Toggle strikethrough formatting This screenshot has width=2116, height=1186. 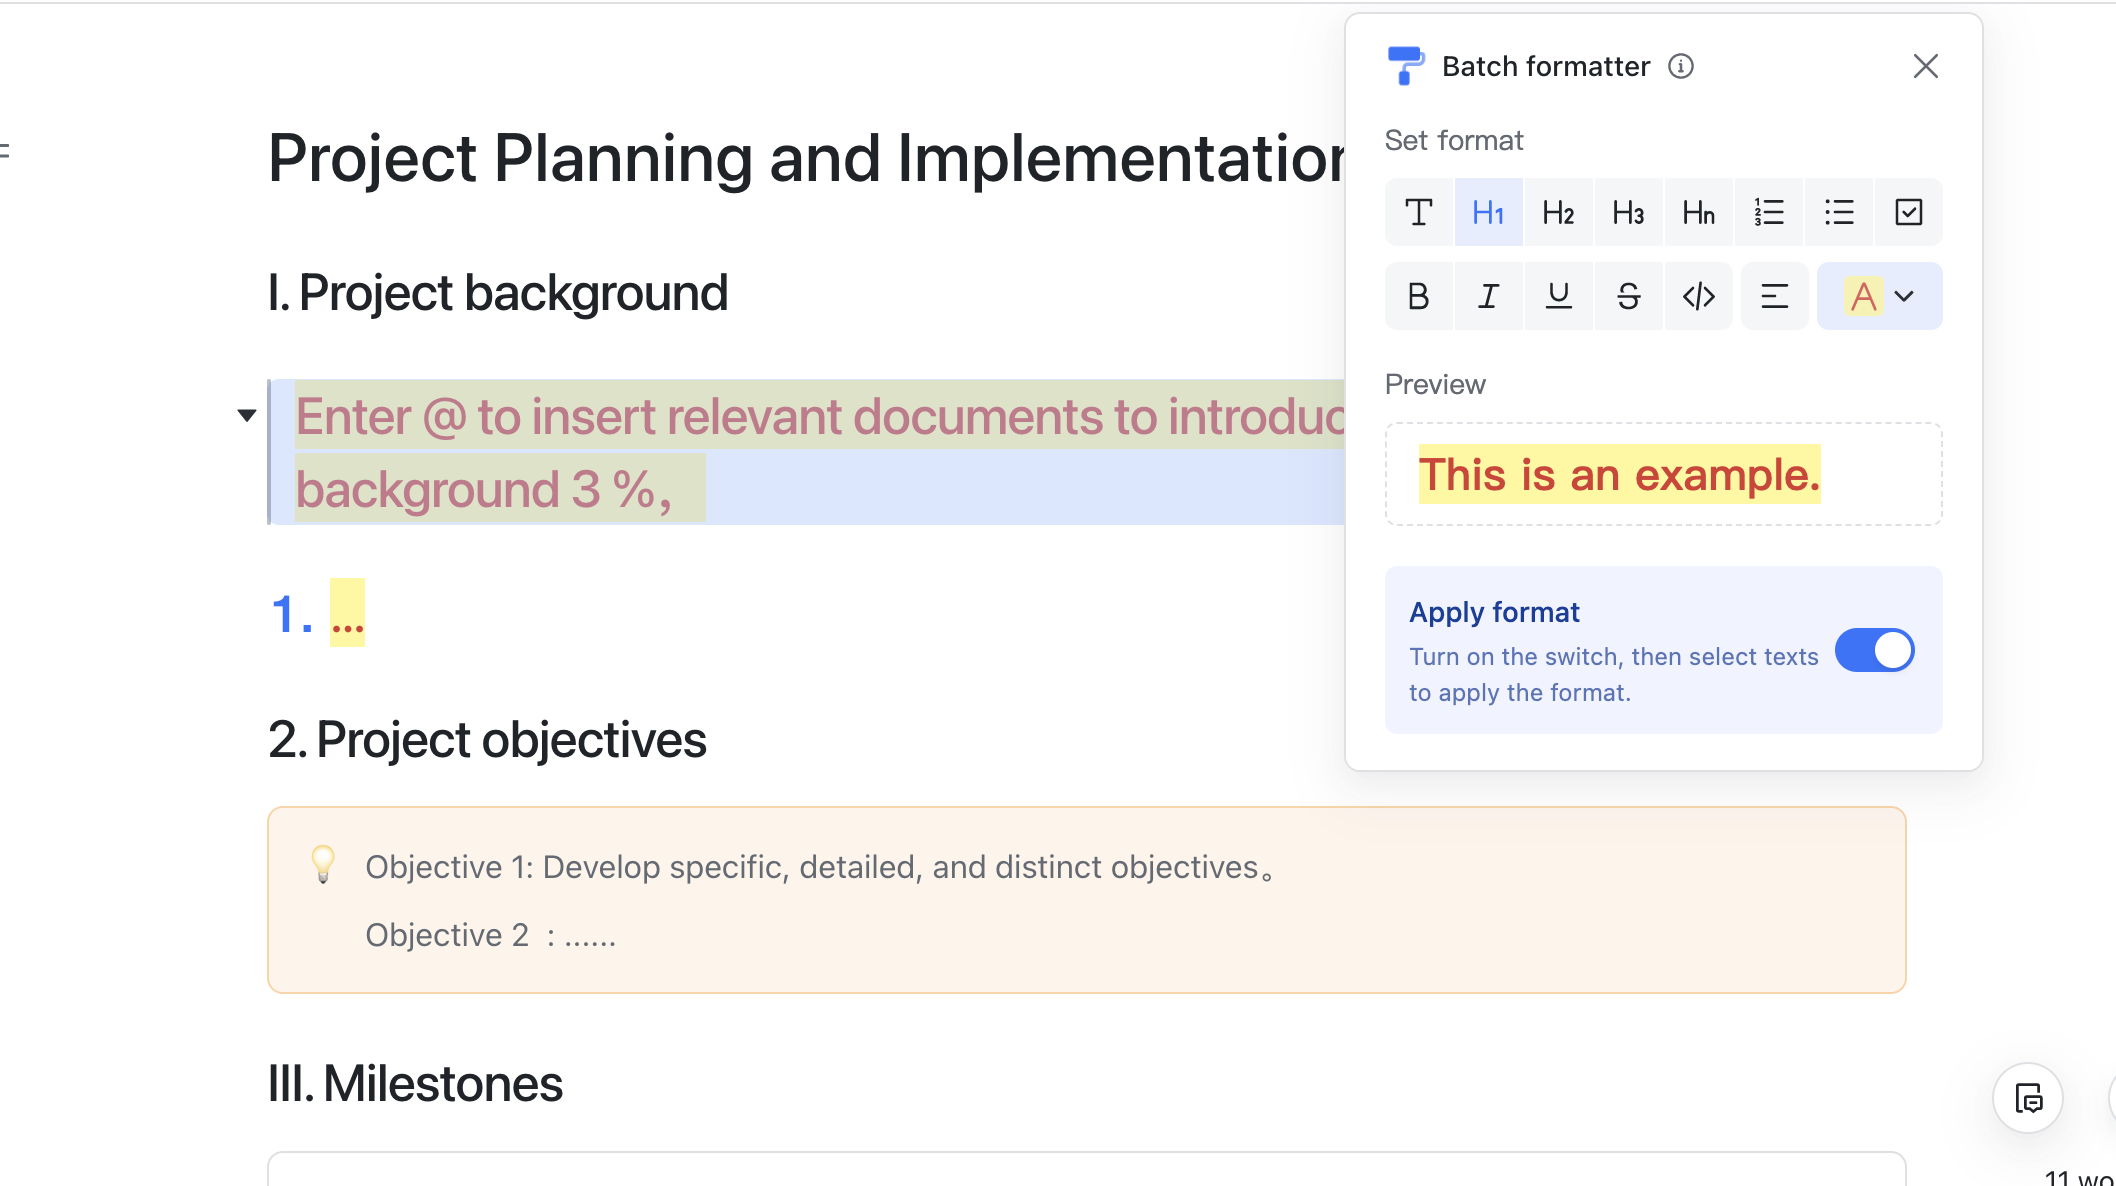(x=1628, y=296)
